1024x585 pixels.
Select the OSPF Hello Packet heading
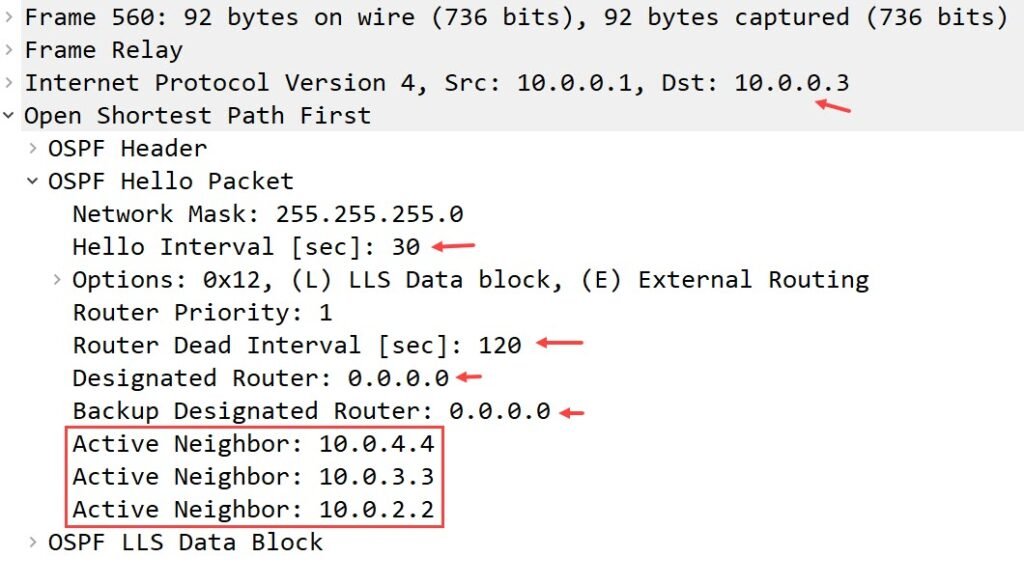(170, 181)
